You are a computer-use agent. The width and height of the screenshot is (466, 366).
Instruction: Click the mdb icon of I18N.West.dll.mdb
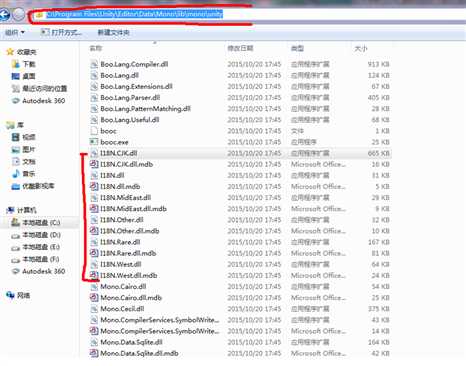pos(94,275)
